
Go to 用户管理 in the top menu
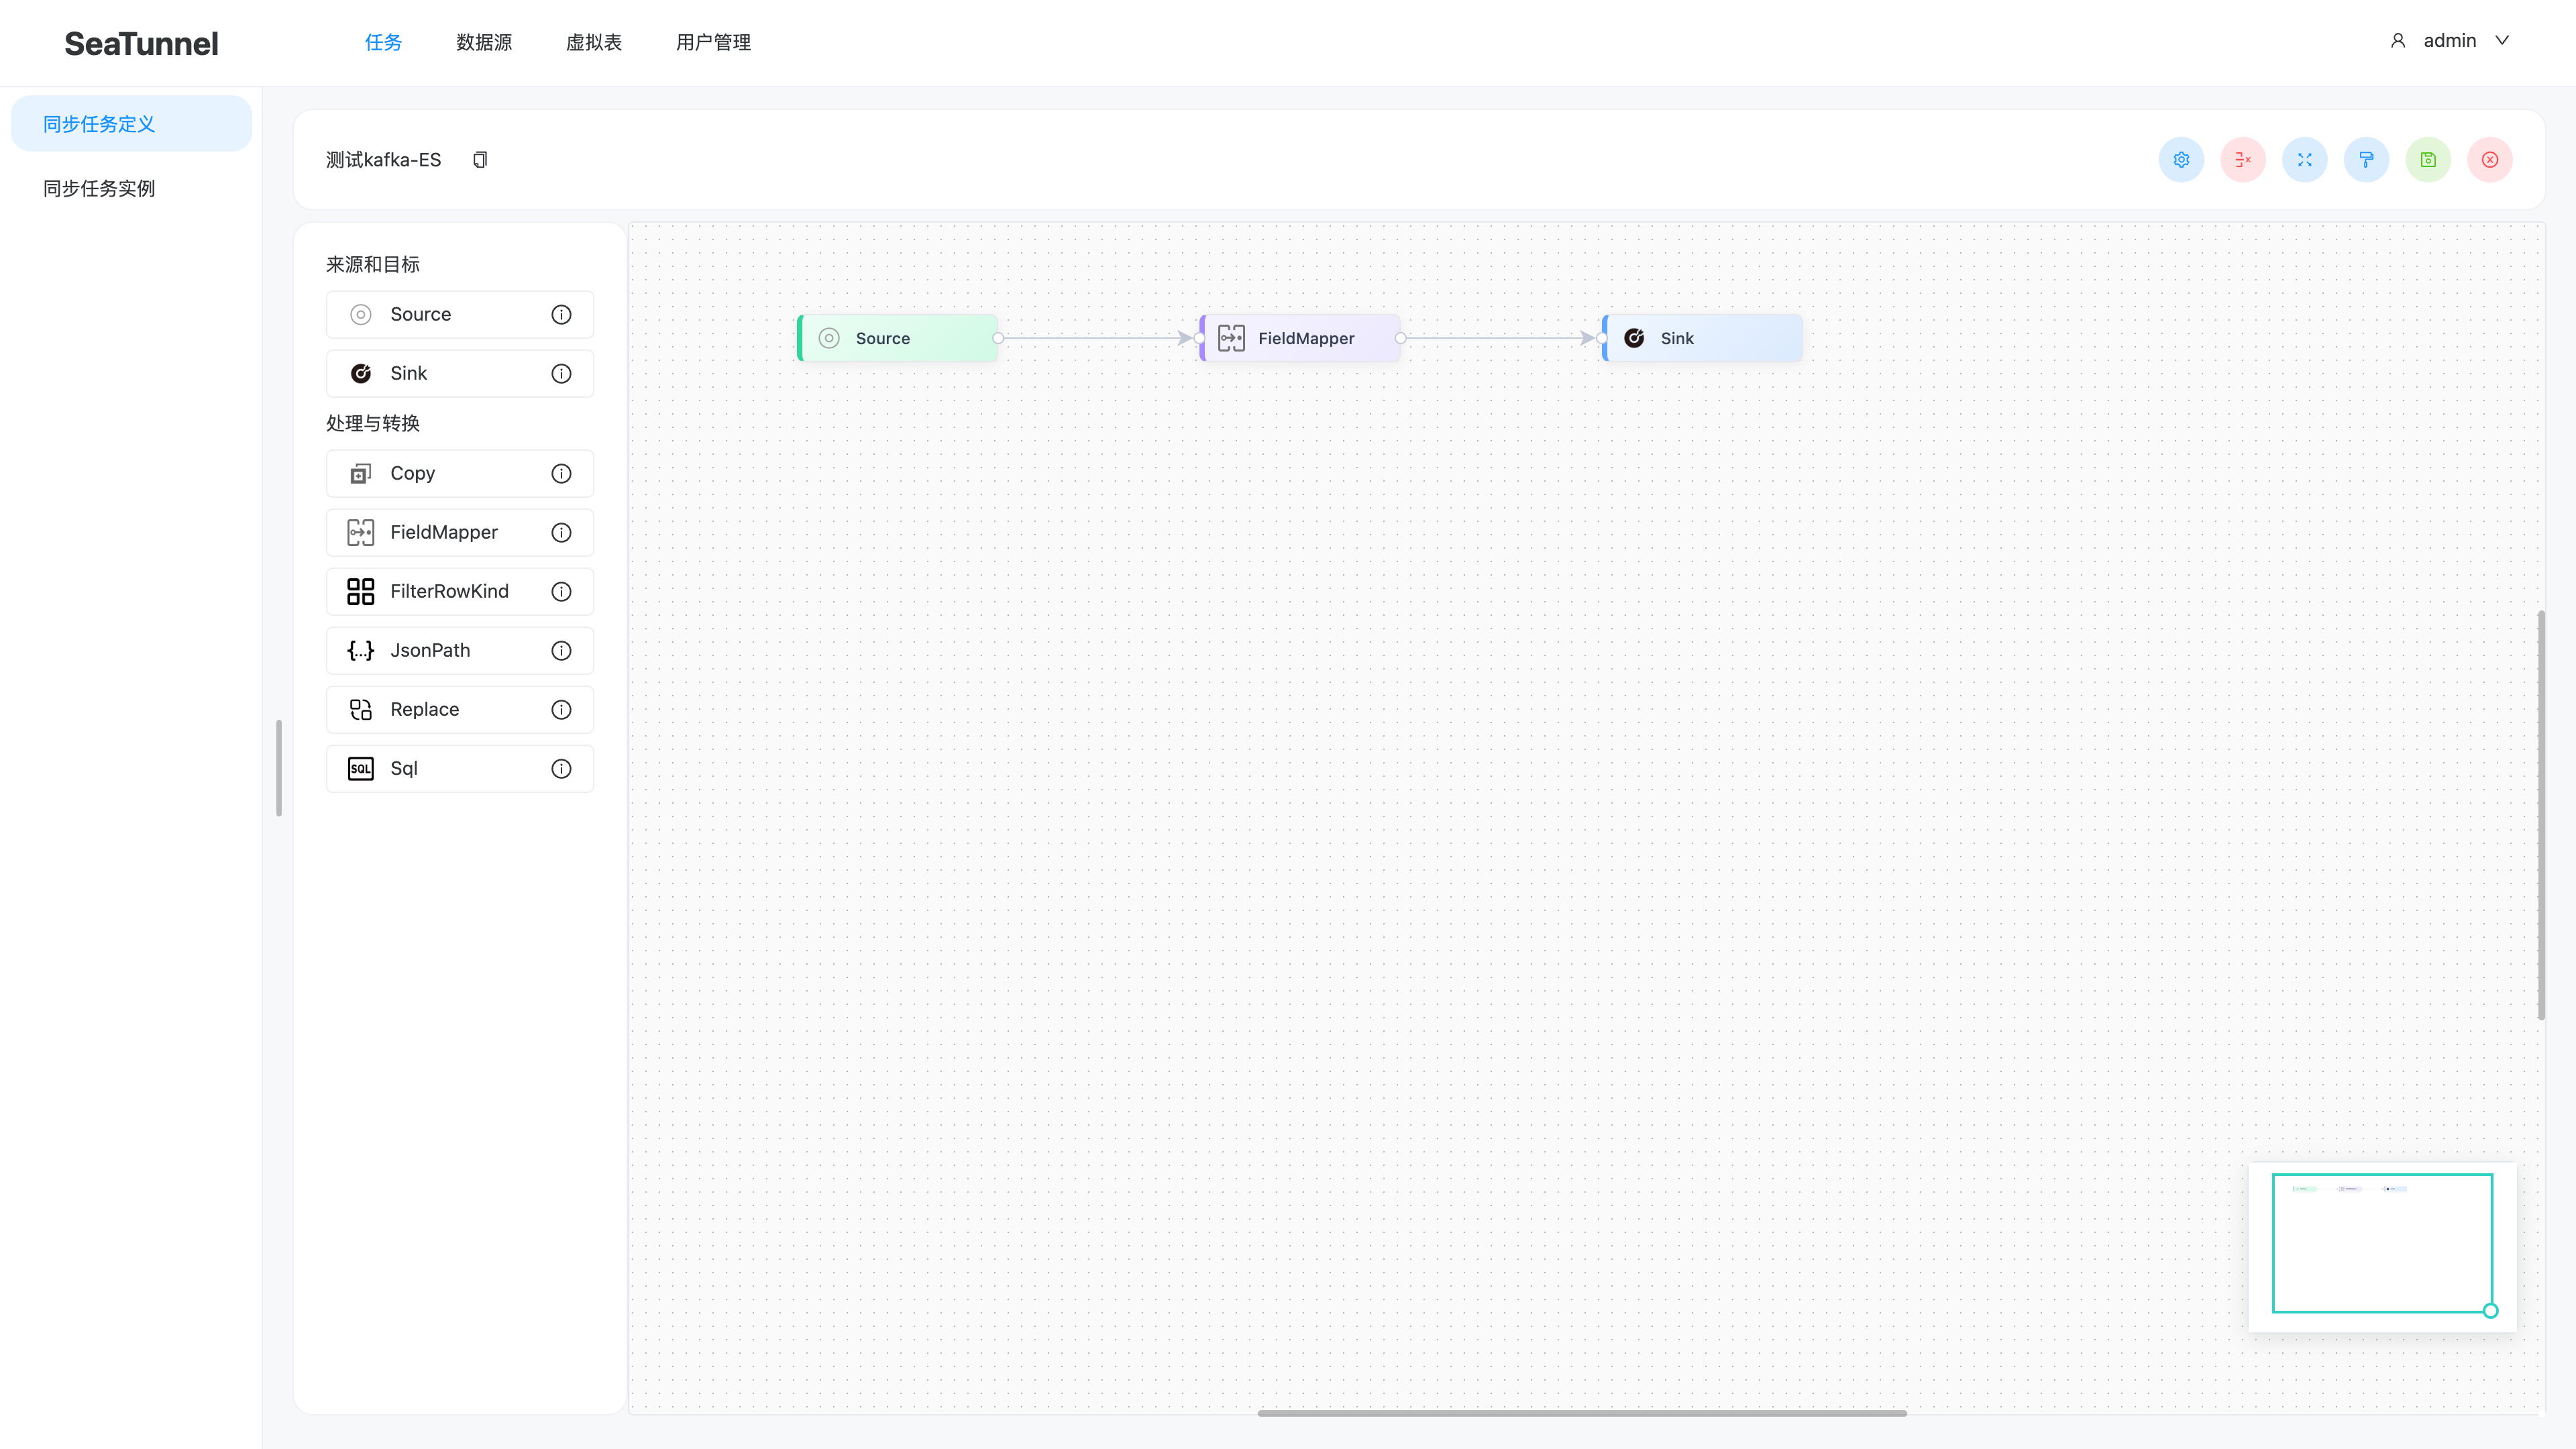point(713,42)
